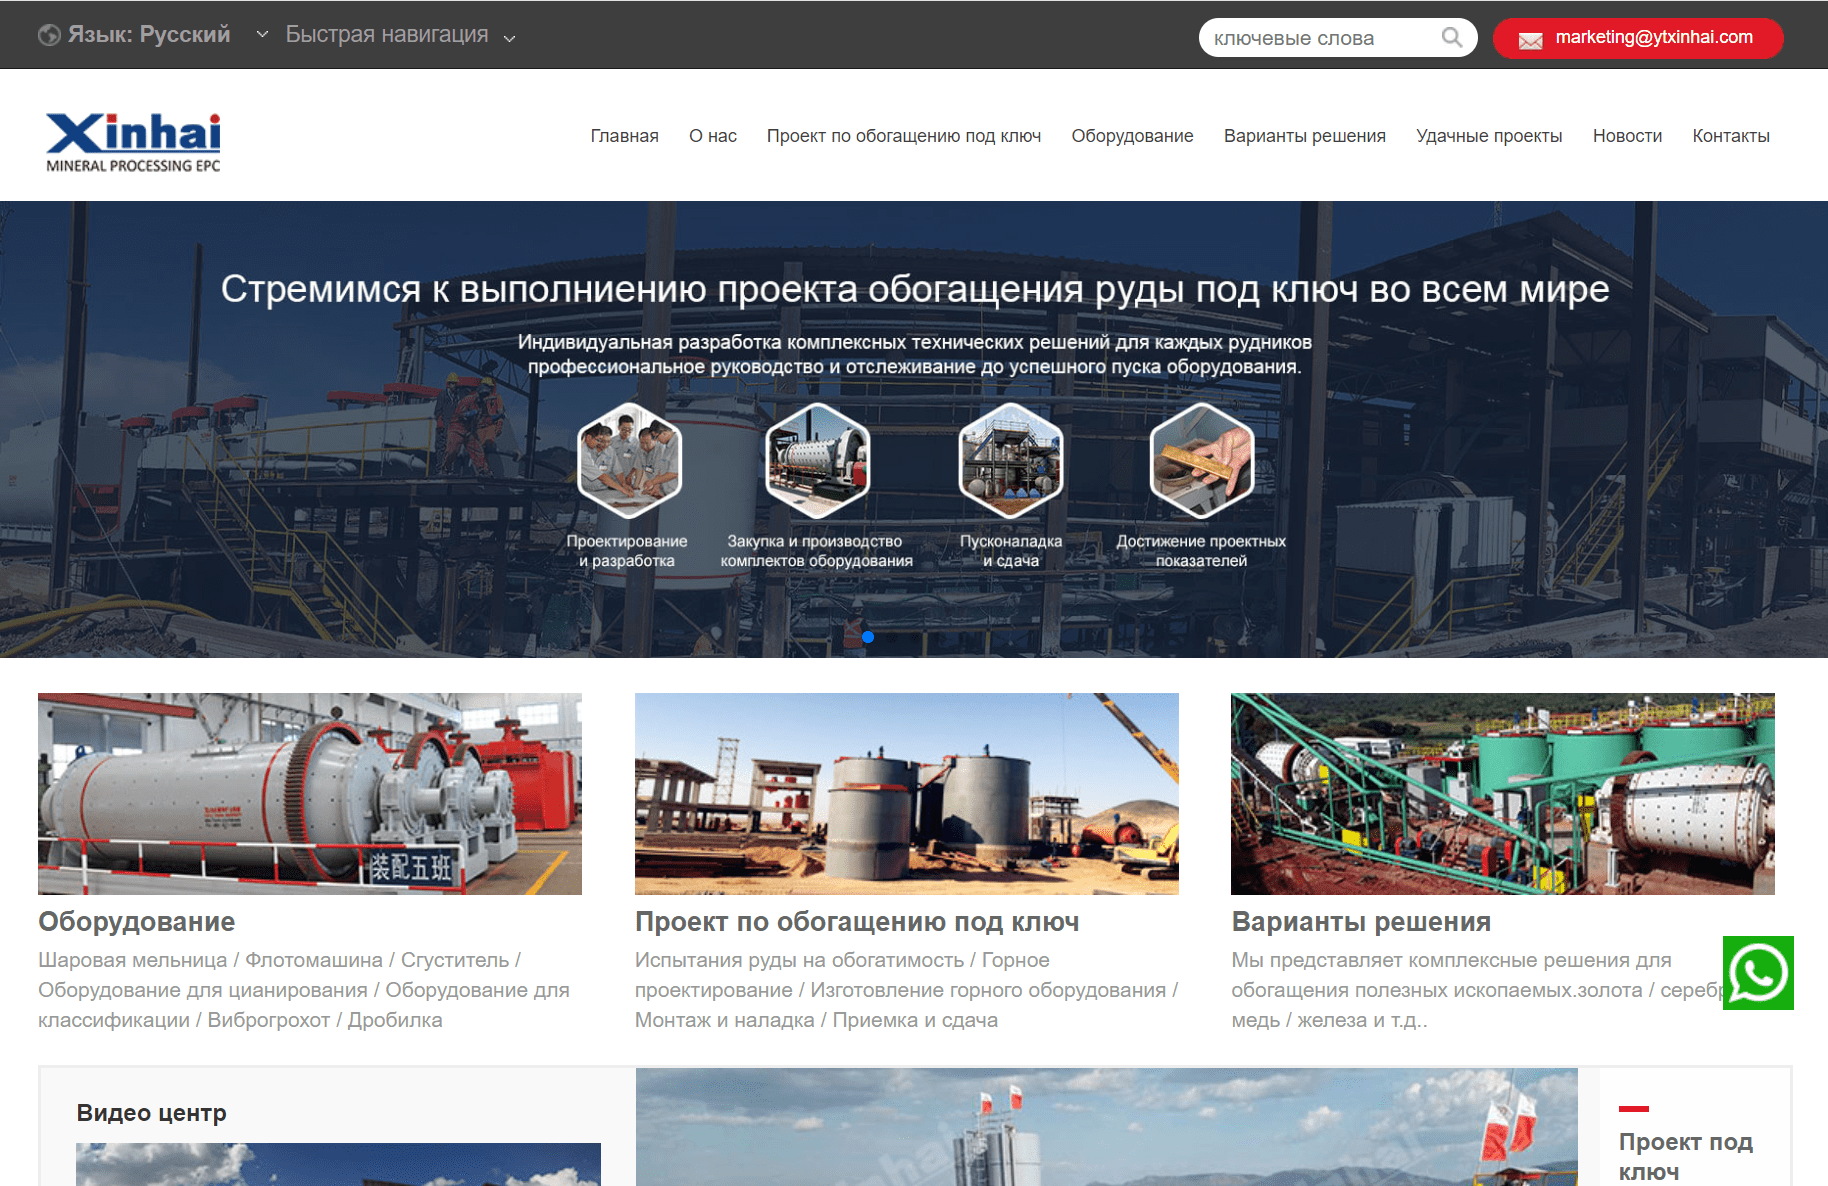Select the Проектирование и разработка hexagon icon
This screenshot has width=1828, height=1186.
coord(629,460)
